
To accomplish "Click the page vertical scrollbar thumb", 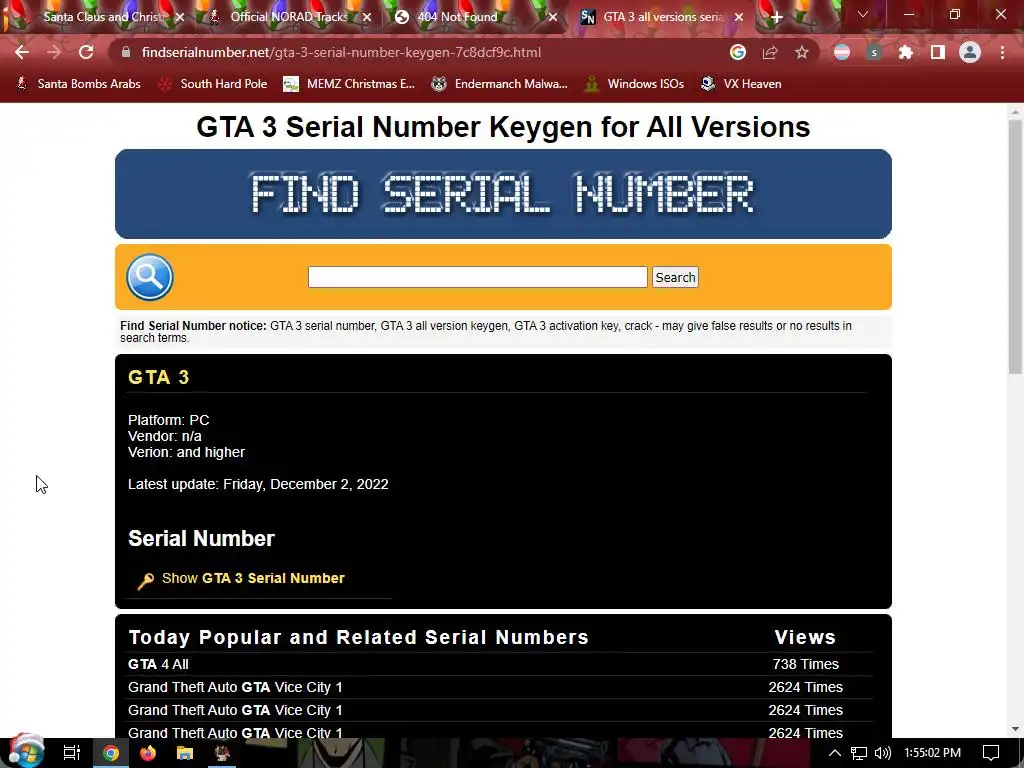I will [1015, 247].
